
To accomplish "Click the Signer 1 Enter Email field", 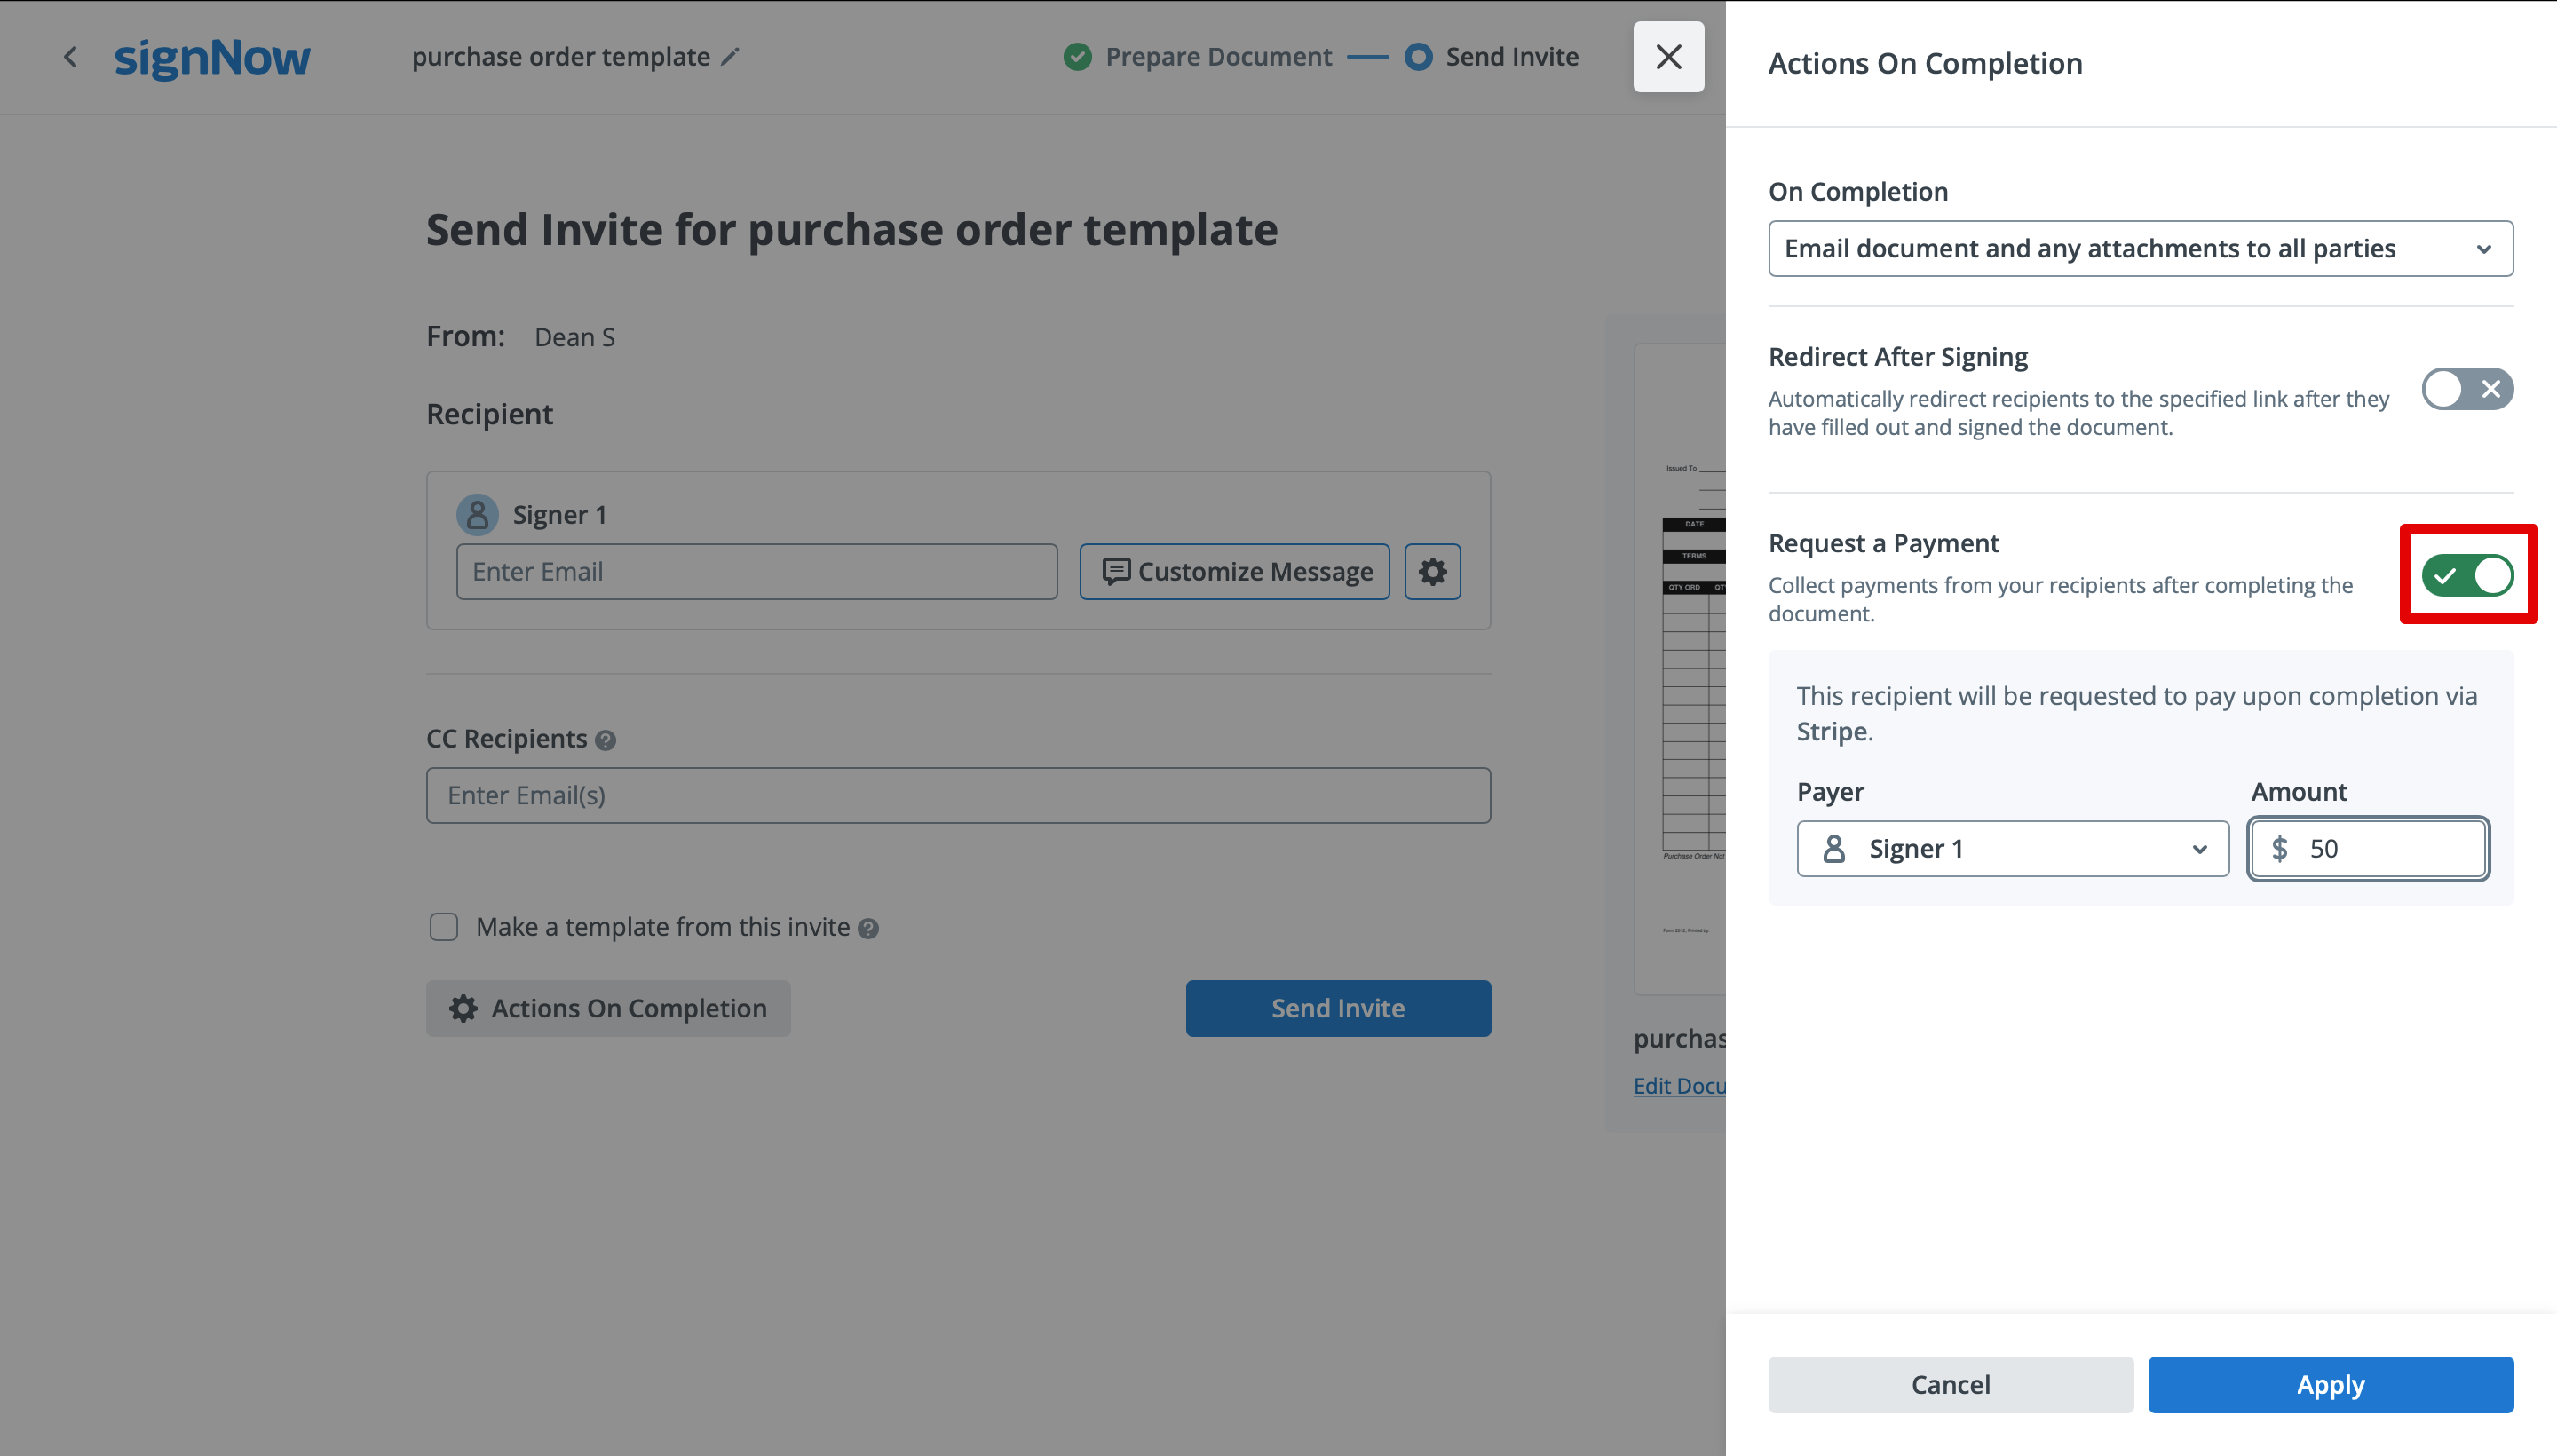I will pos(756,572).
